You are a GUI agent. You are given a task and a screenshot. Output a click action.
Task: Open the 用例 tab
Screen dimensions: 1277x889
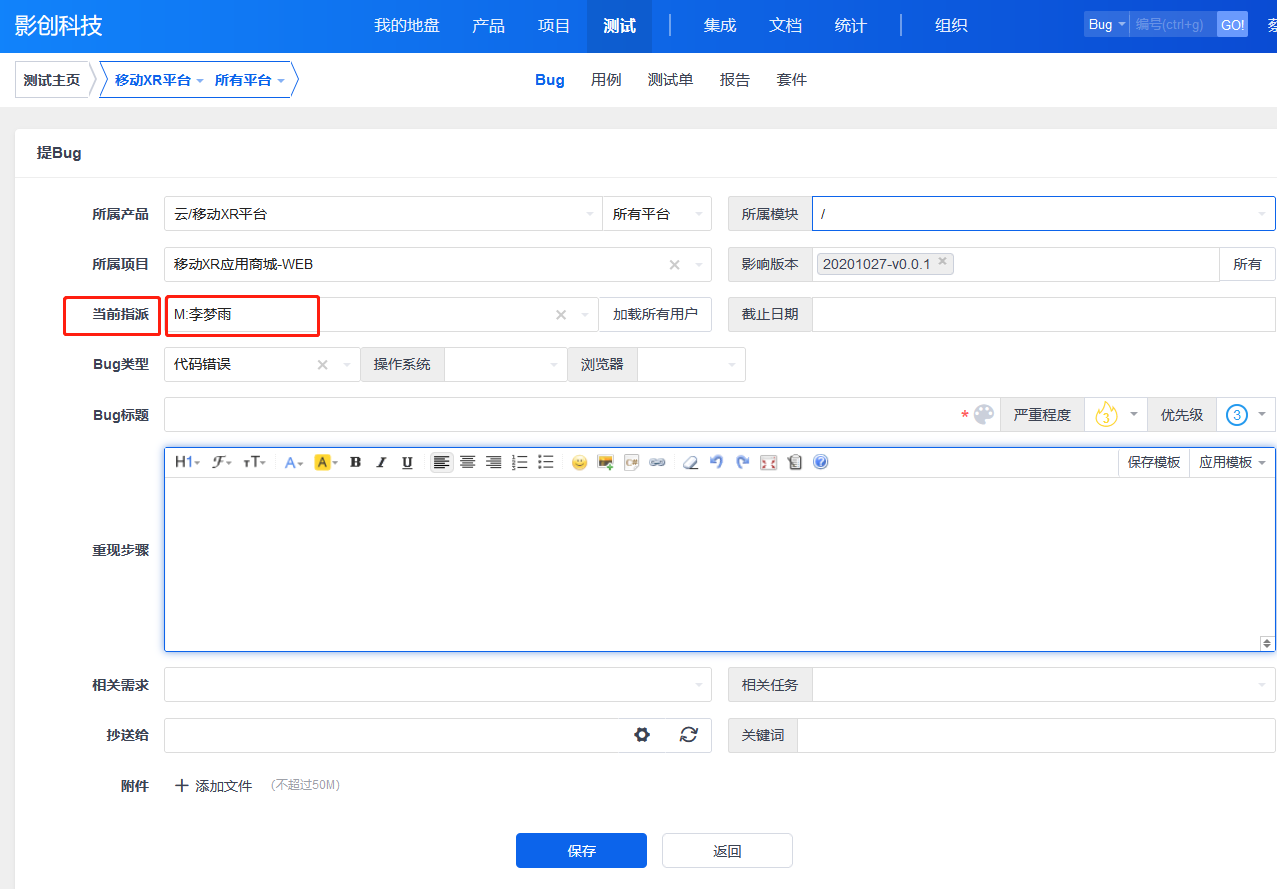[x=606, y=80]
